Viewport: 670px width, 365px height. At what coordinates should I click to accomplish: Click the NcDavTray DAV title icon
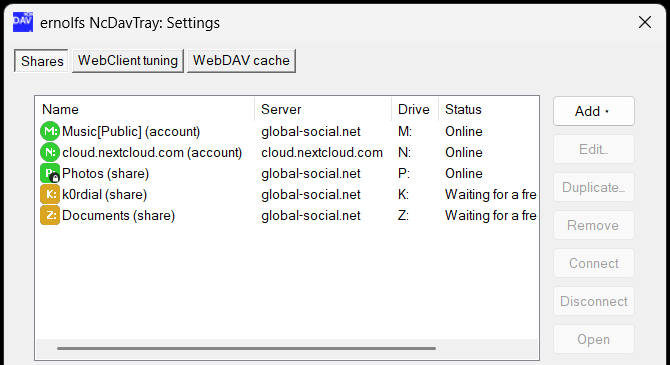pyautogui.click(x=23, y=22)
